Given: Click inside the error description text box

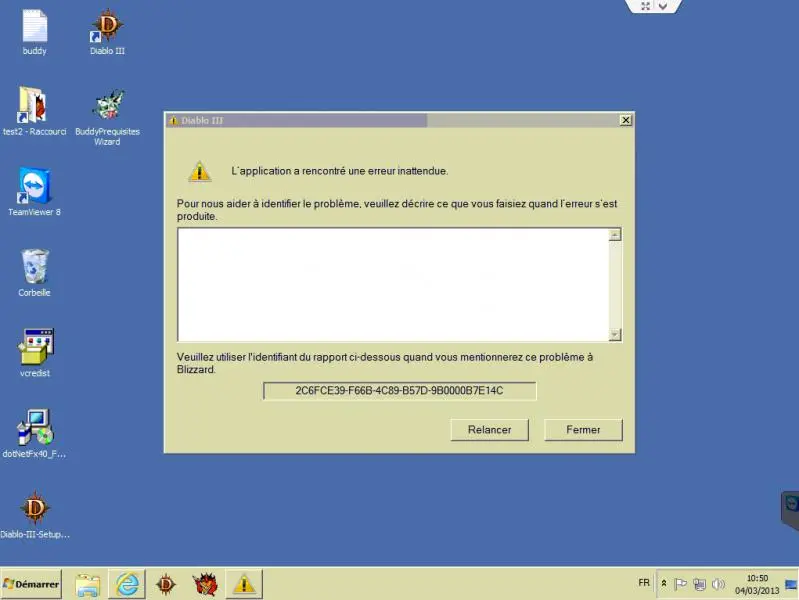Looking at the screenshot, I should coord(392,285).
